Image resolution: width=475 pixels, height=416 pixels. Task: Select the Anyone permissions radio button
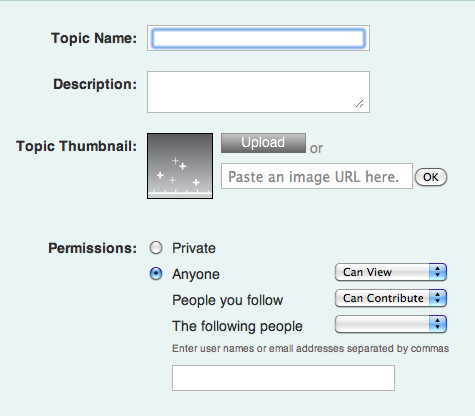tap(156, 274)
